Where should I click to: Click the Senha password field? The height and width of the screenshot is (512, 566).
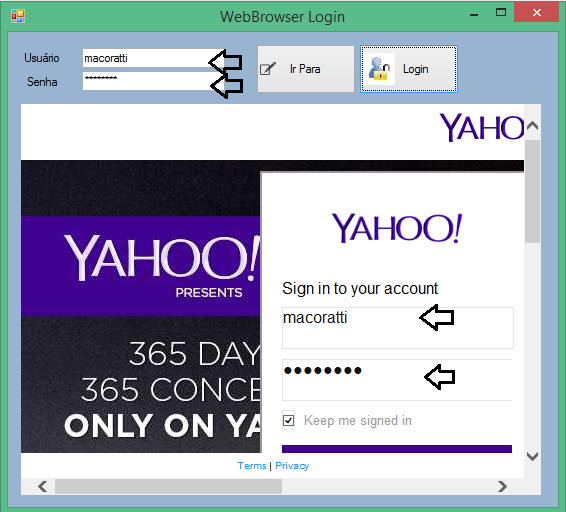pos(153,81)
